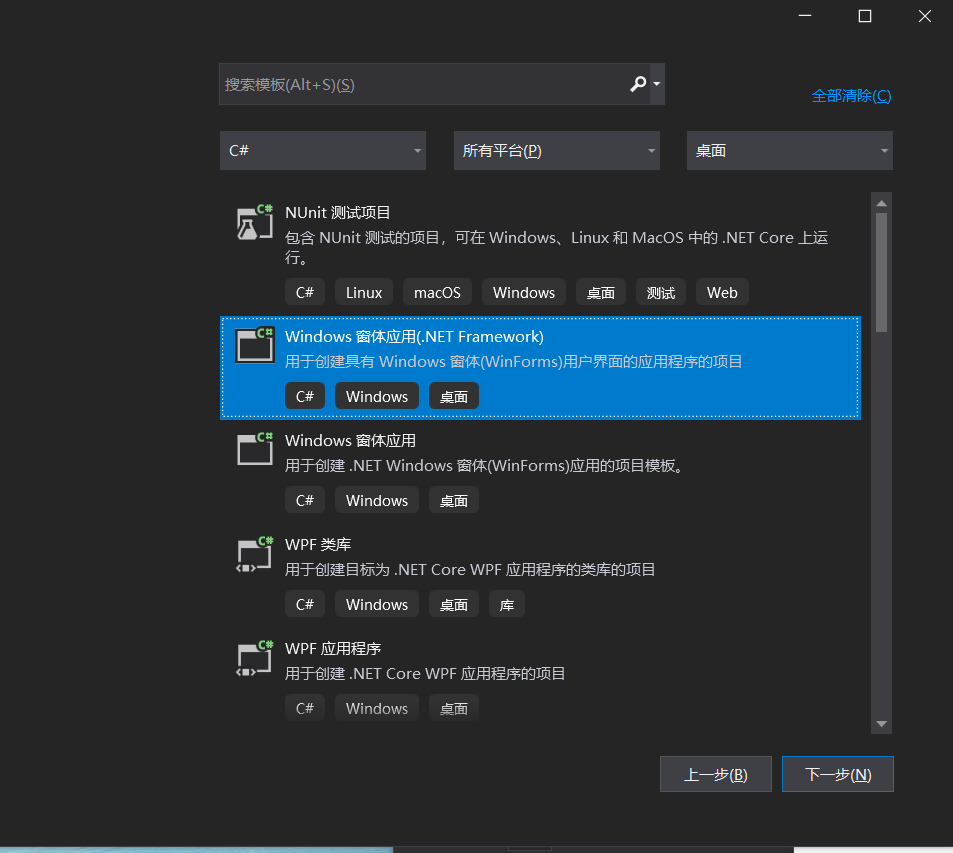Image resolution: width=953 pixels, height=853 pixels.
Task: Open the 所有平台 platform filter dropdown
Action: [557, 150]
